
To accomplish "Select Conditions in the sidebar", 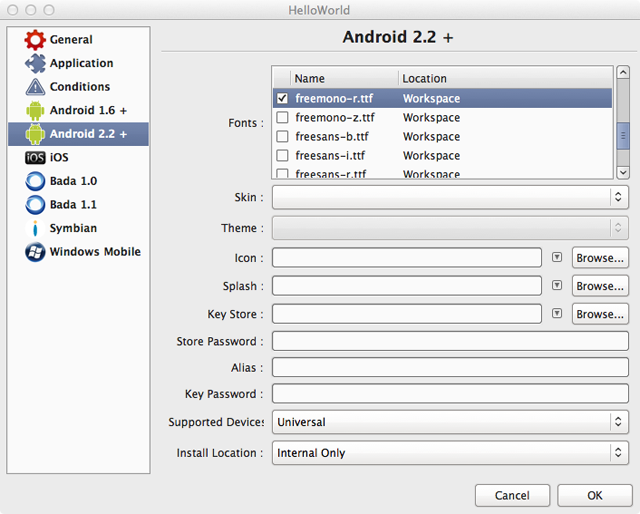I will coord(78,87).
